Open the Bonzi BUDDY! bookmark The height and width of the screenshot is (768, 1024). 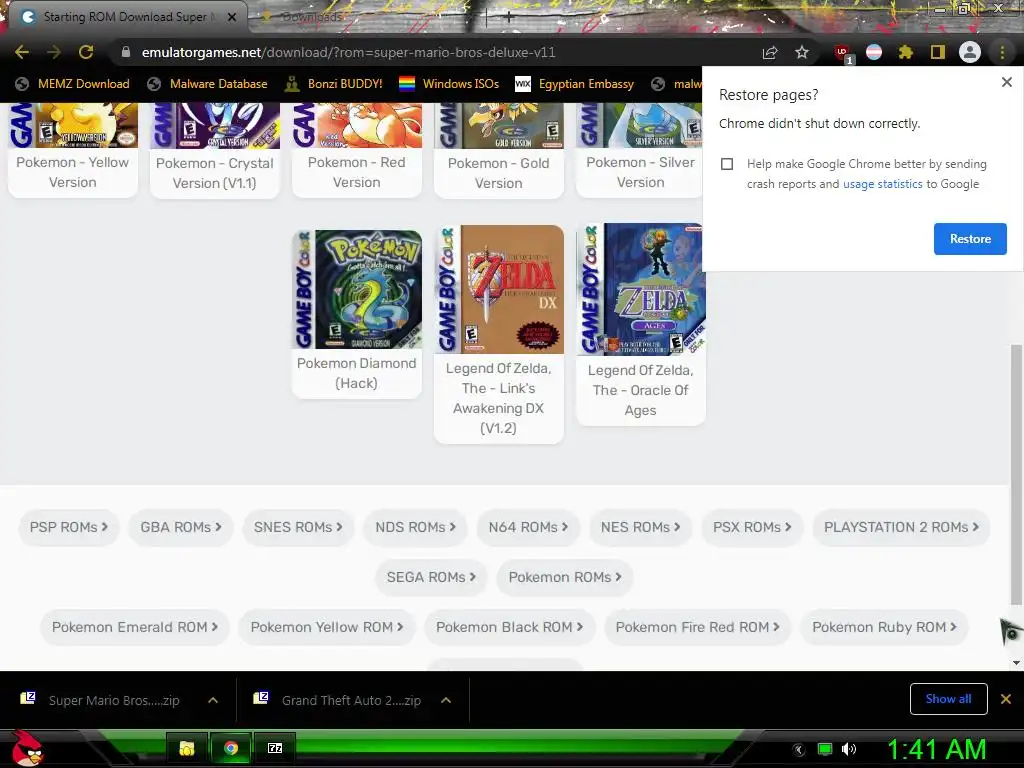(334, 84)
